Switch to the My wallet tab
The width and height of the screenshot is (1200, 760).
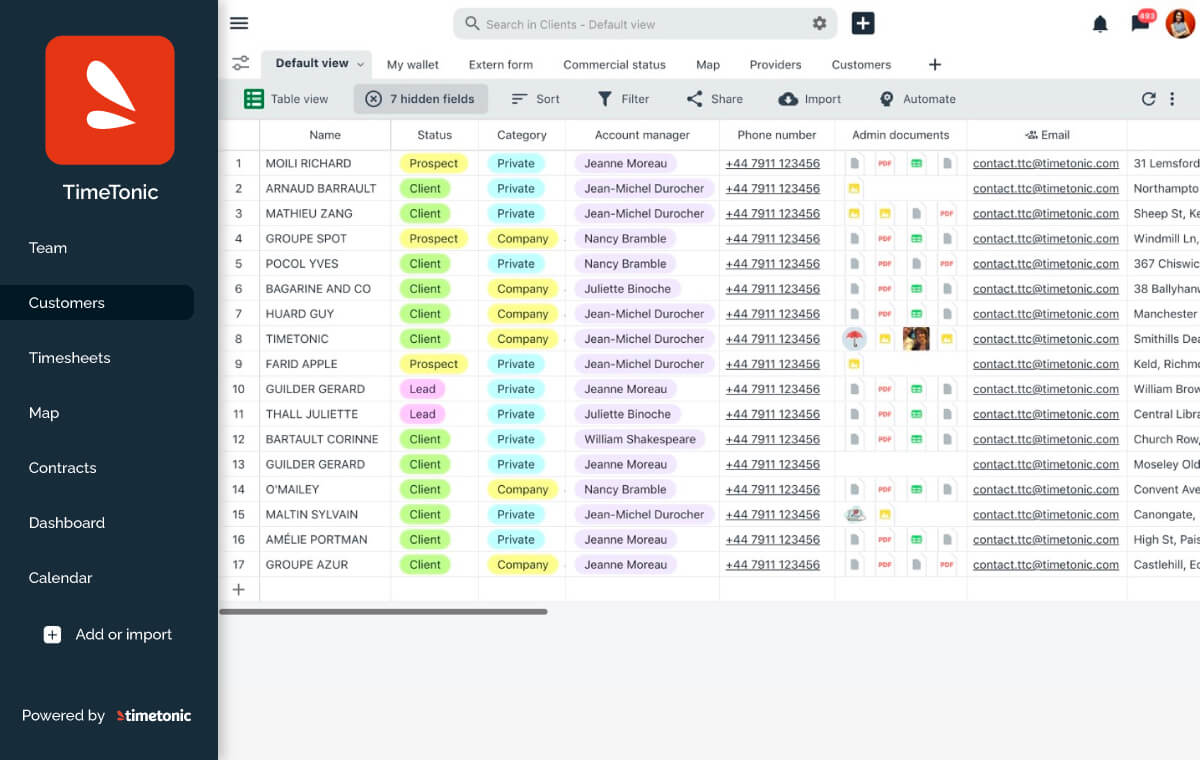[x=412, y=64]
